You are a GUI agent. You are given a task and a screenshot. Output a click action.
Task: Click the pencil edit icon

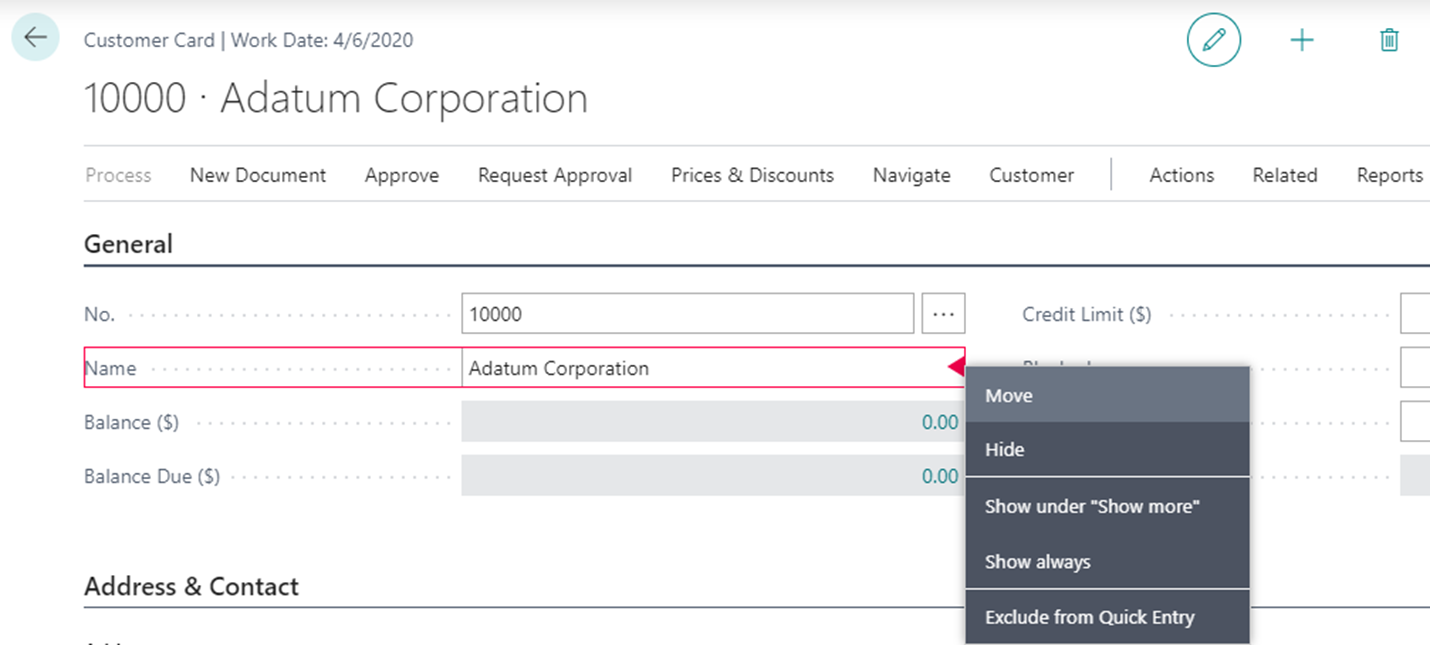pos(1213,41)
